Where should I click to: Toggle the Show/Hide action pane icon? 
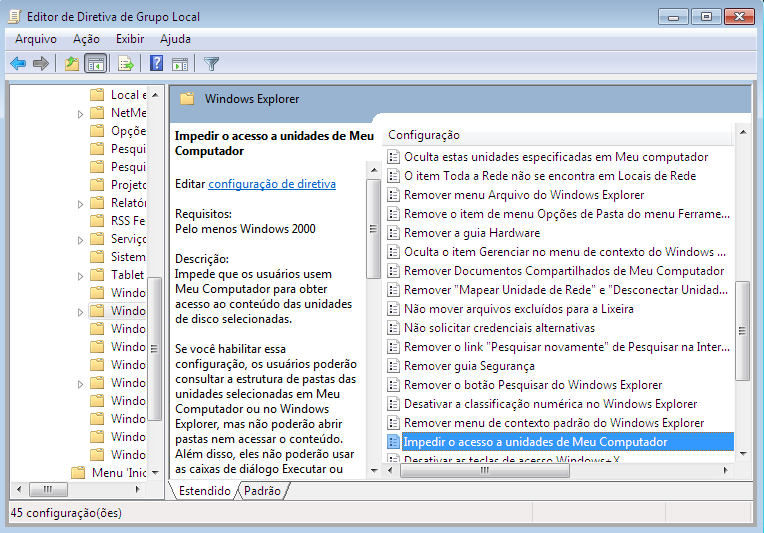(x=180, y=63)
